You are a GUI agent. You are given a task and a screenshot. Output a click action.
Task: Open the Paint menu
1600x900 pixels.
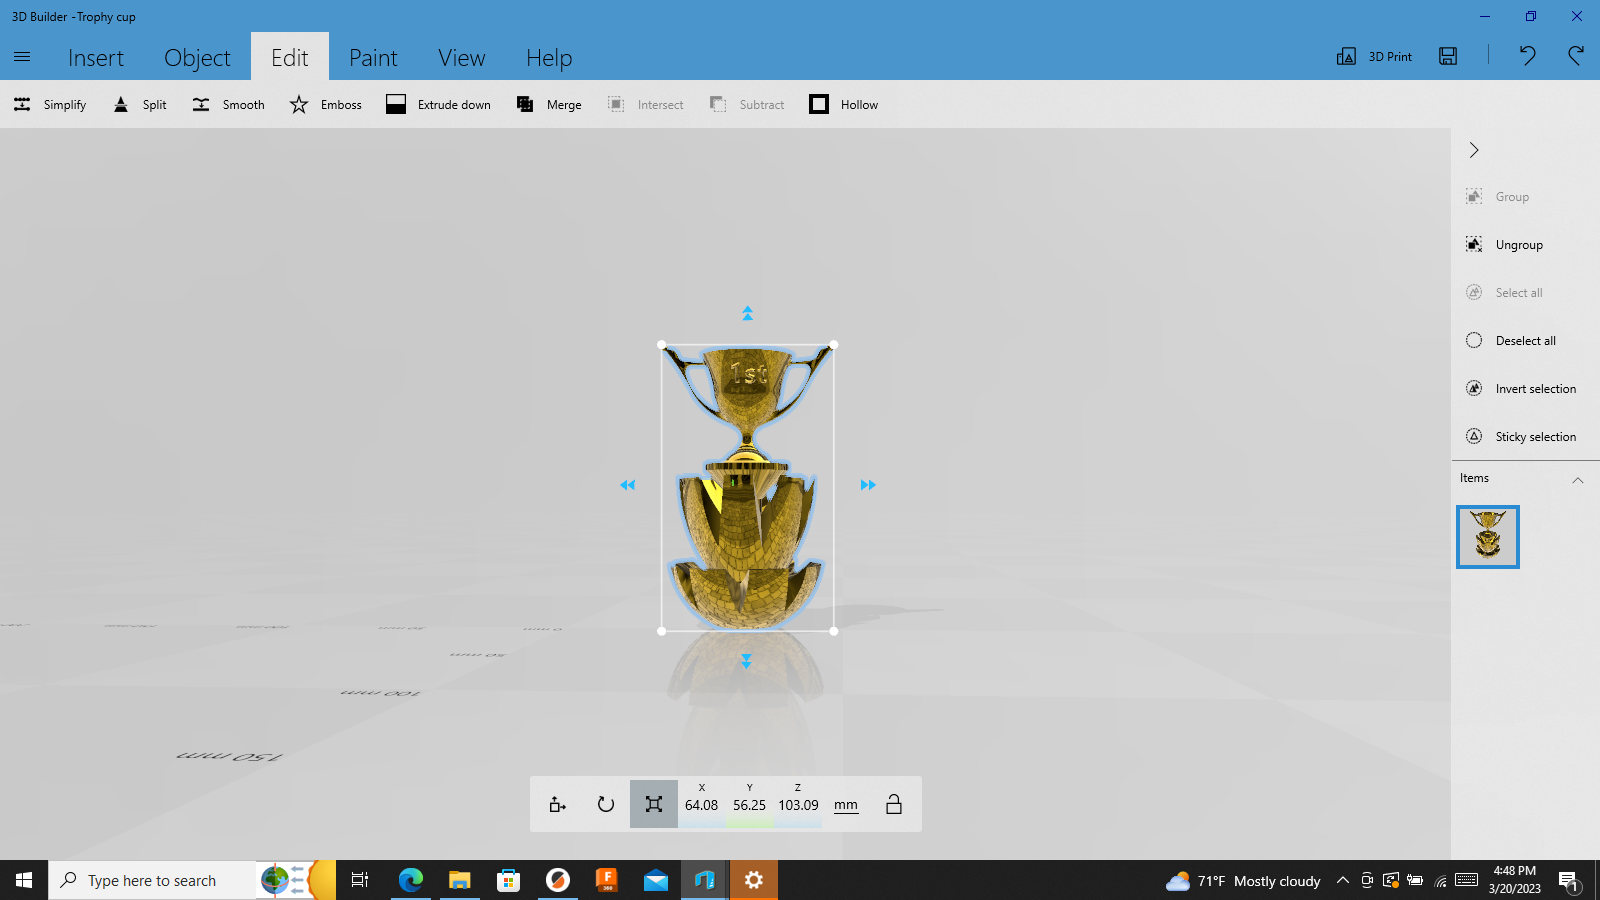(373, 57)
